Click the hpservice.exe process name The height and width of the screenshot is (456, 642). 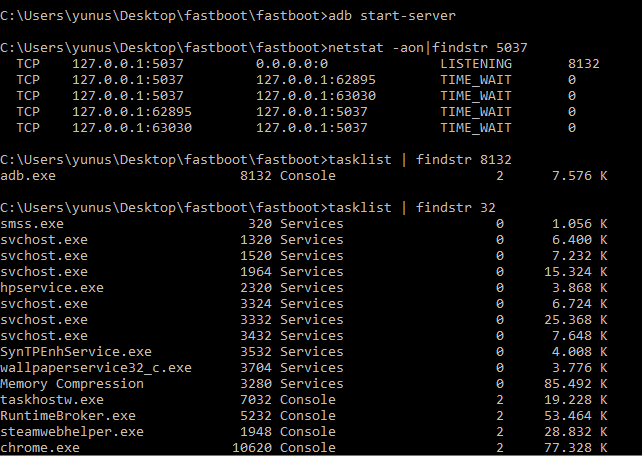point(52,287)
